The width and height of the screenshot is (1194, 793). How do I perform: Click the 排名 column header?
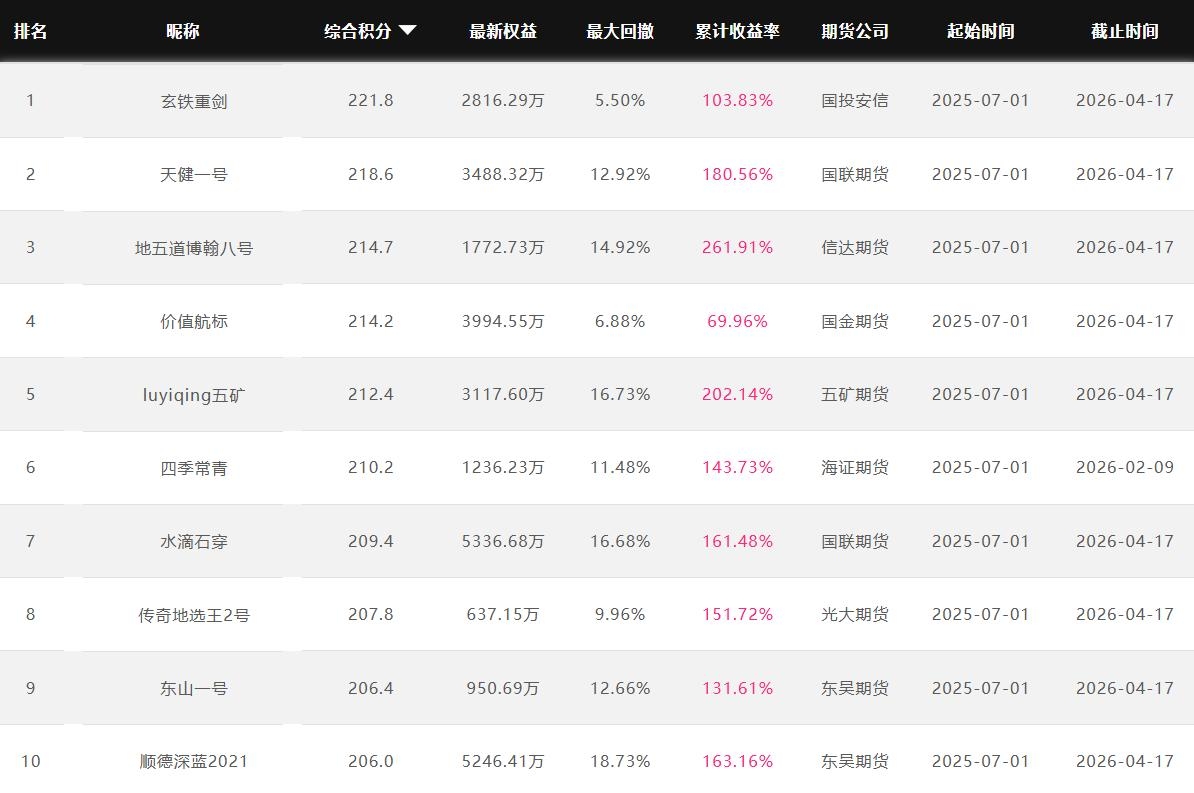[30, 31]
